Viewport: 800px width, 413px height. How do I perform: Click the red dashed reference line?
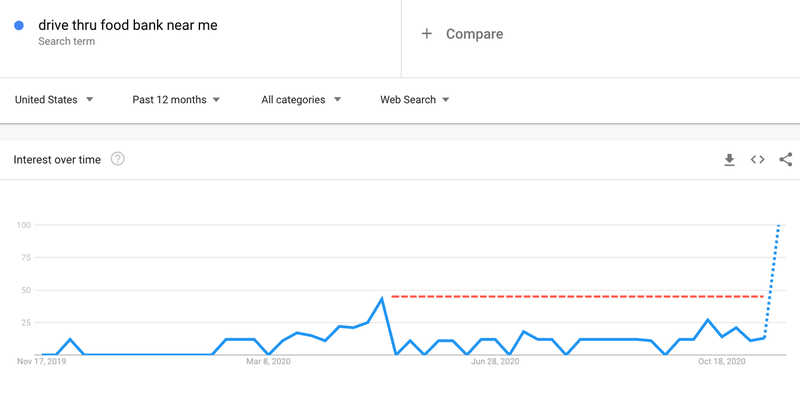pos(578,296)
